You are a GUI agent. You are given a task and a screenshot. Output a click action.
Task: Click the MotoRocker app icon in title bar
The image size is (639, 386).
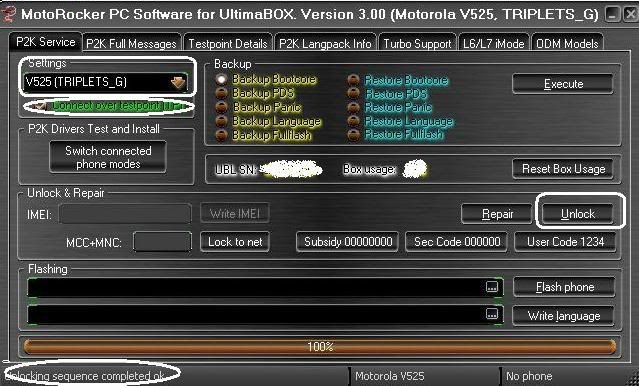[x=8, y=13]
